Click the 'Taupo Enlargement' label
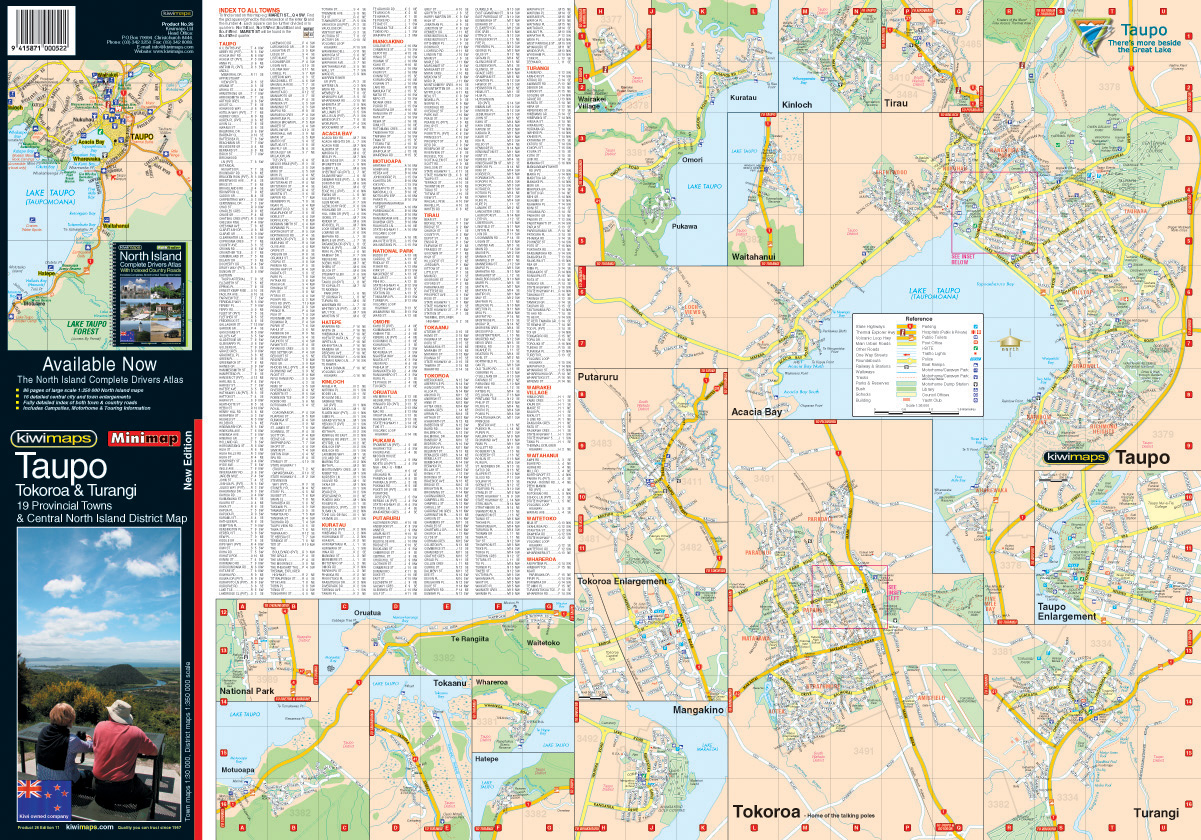Screen dimensions: 1201x840 click(1067, 611)
